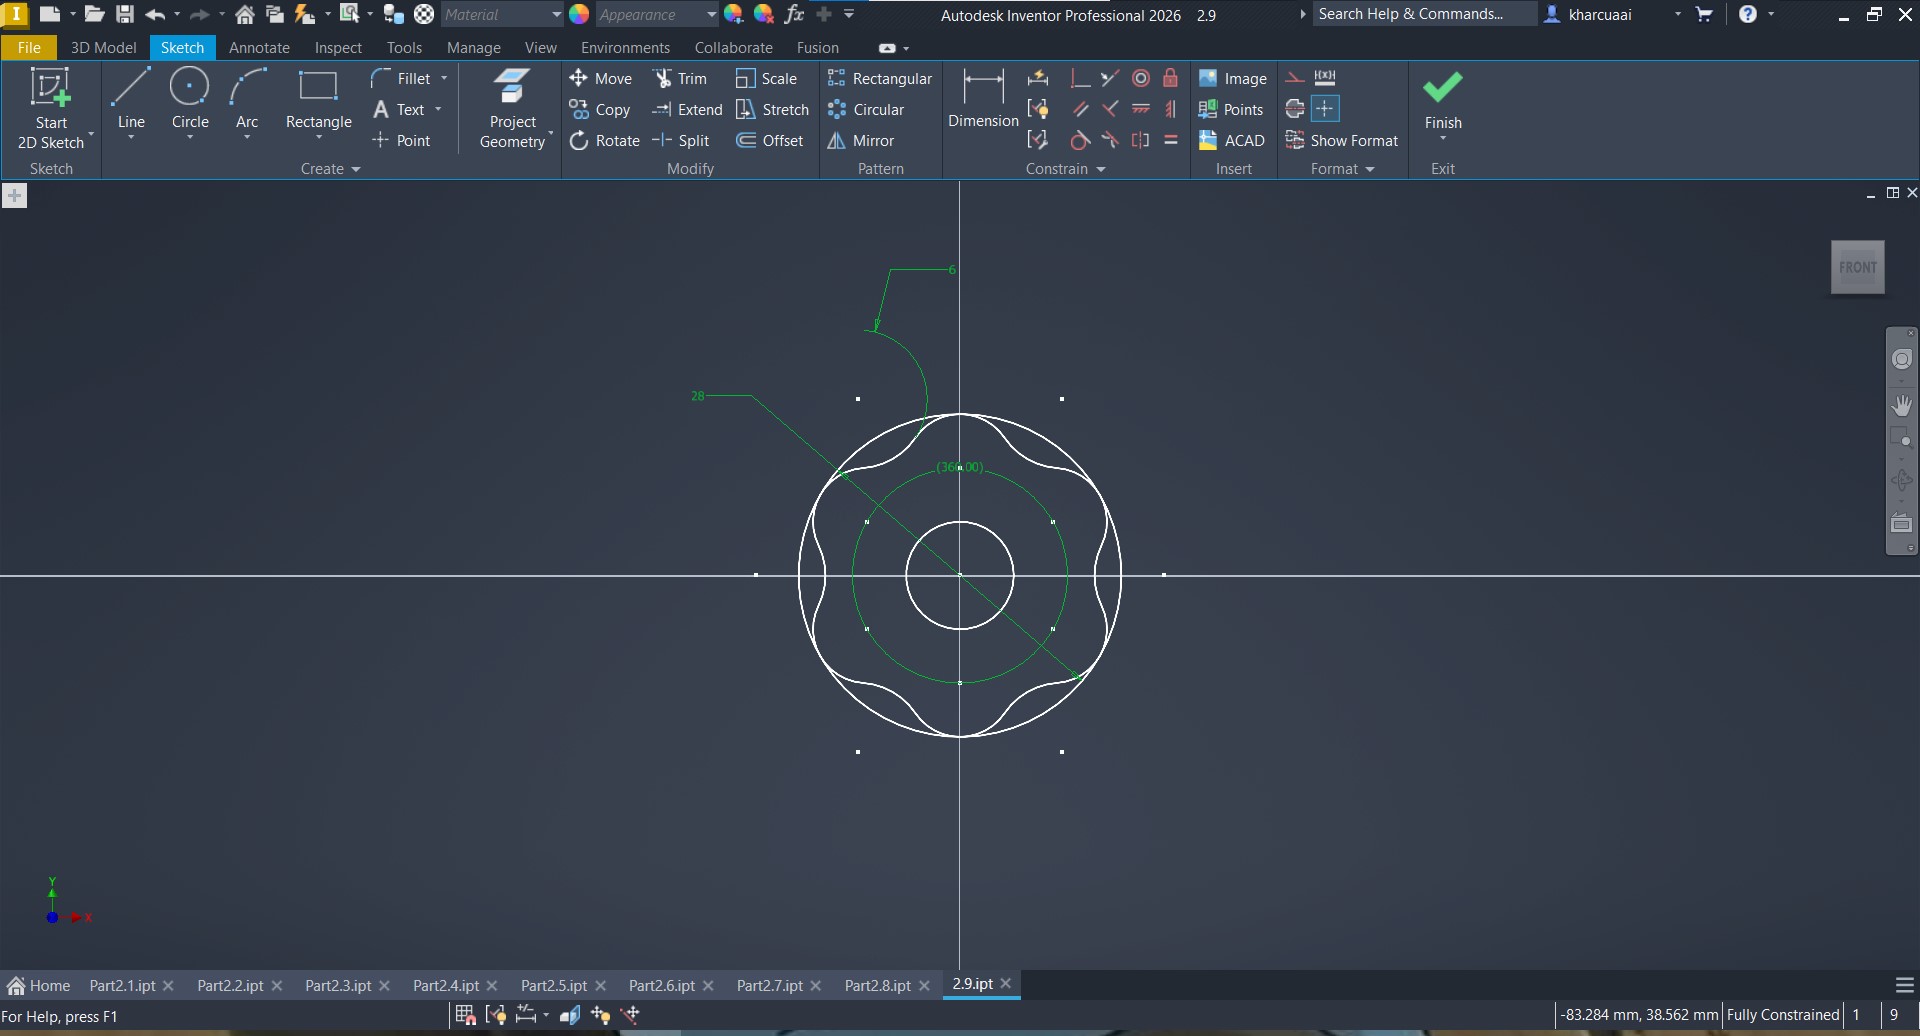Open the File menu
Viewport: 1920px width, 1036px height.
(x=29, y=48)
